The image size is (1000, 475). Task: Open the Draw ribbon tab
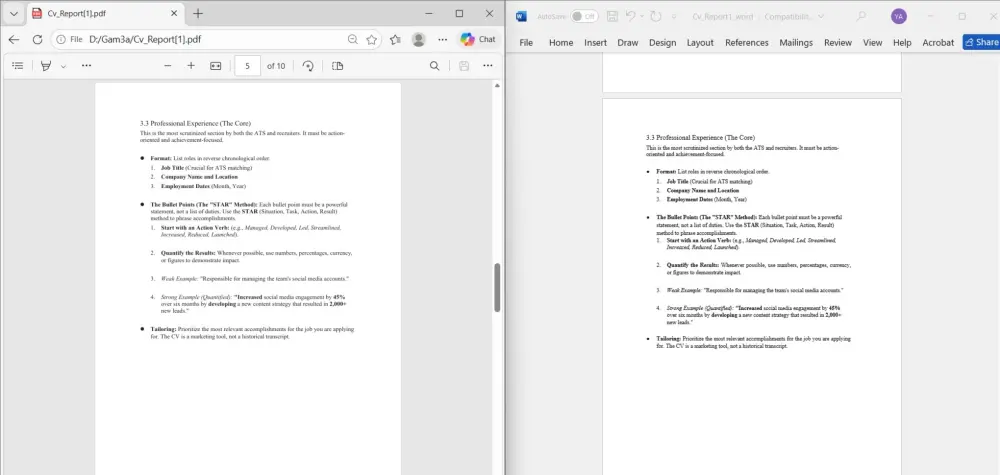click(x=628, y=43)
